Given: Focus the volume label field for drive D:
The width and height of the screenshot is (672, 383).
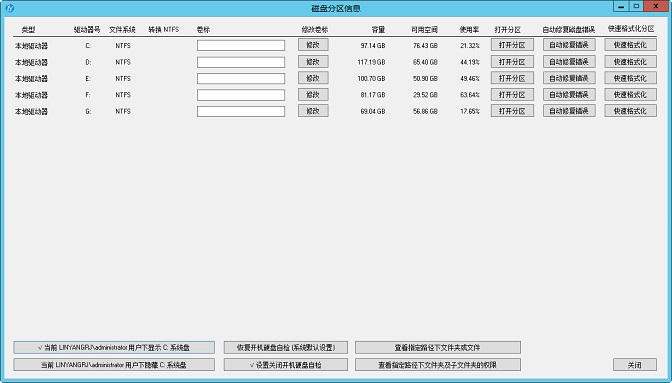Looking at the screenshot, I should [241, 62].
